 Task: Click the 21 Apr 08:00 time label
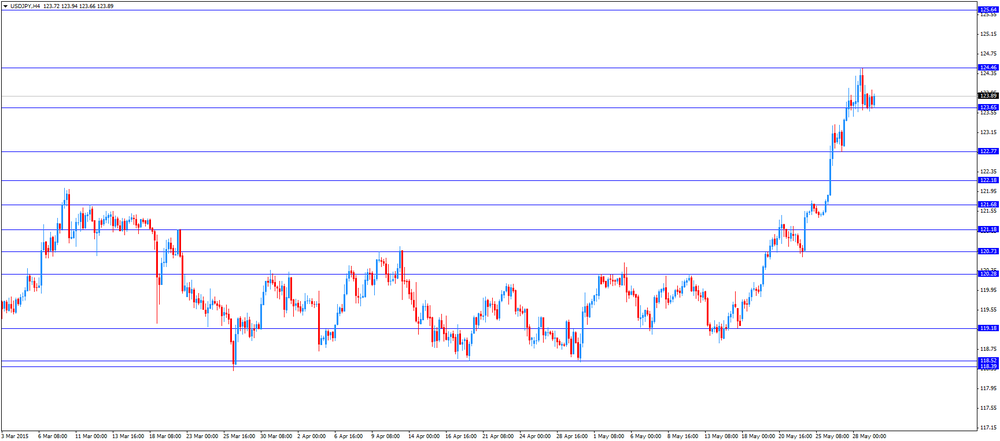tap(498, 437)
